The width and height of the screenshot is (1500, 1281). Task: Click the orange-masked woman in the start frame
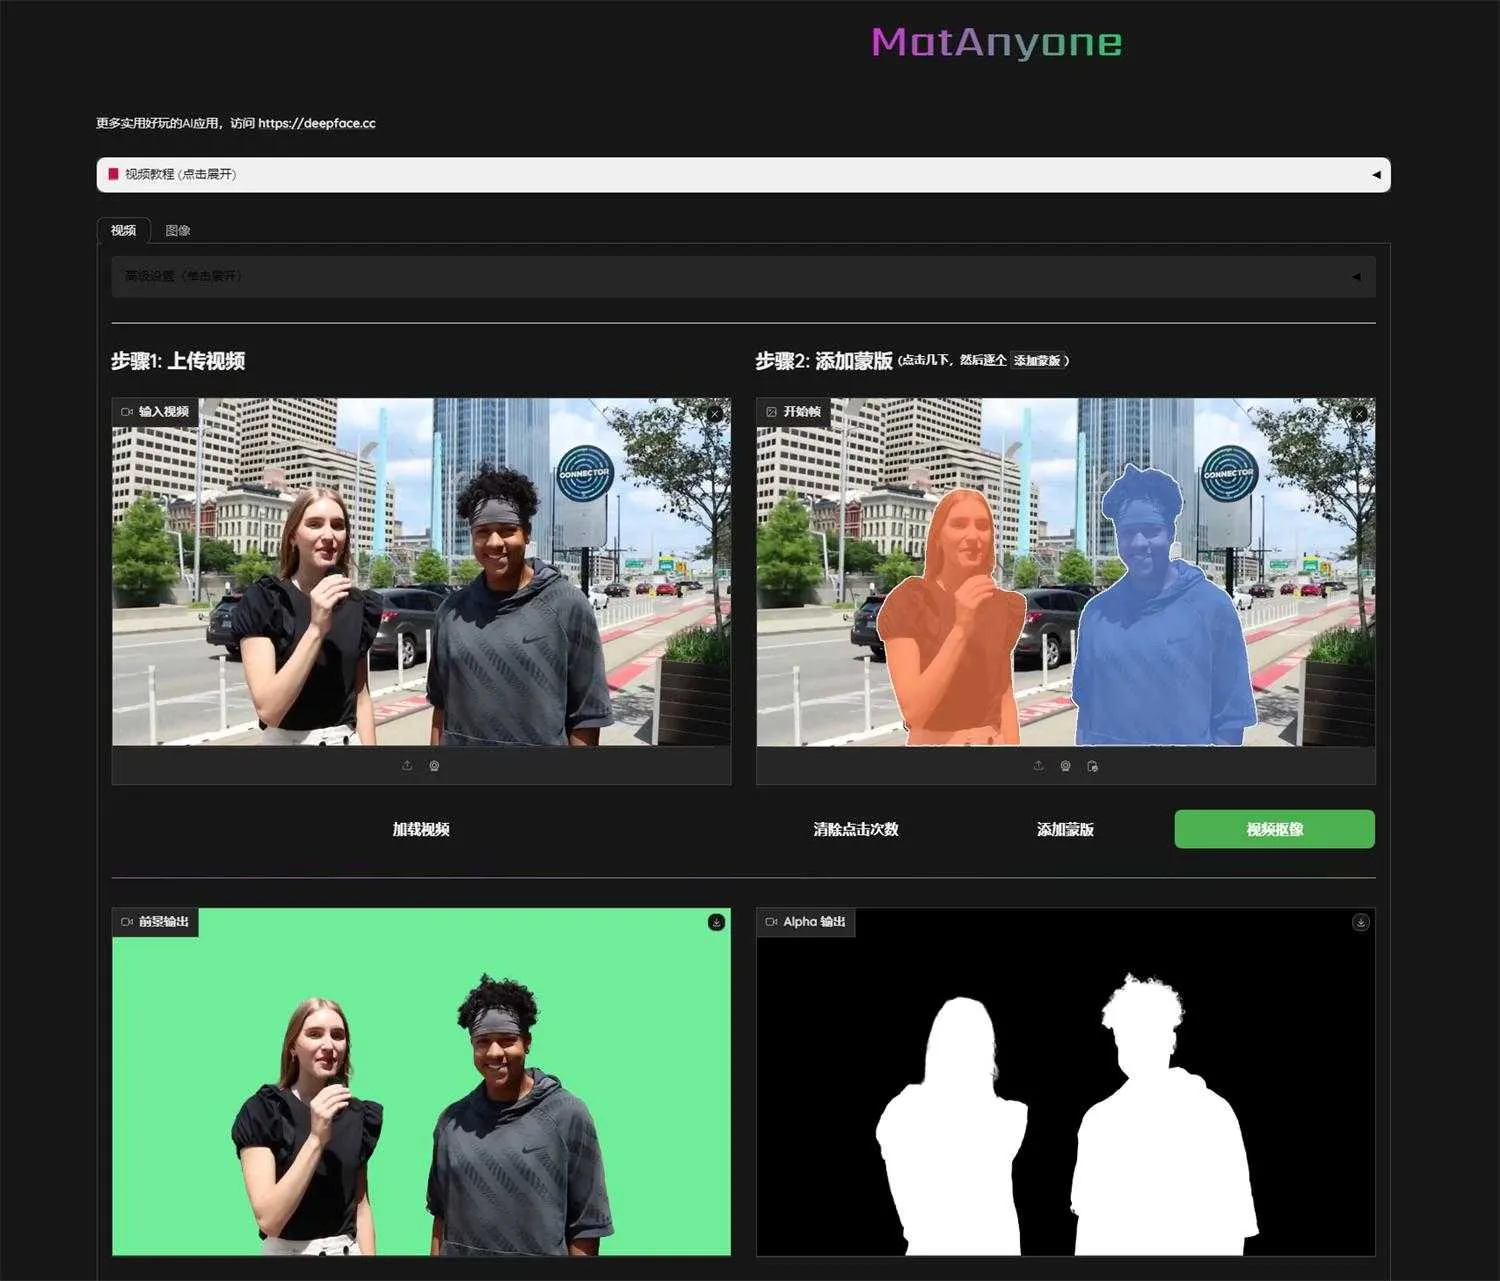[951, 630]
